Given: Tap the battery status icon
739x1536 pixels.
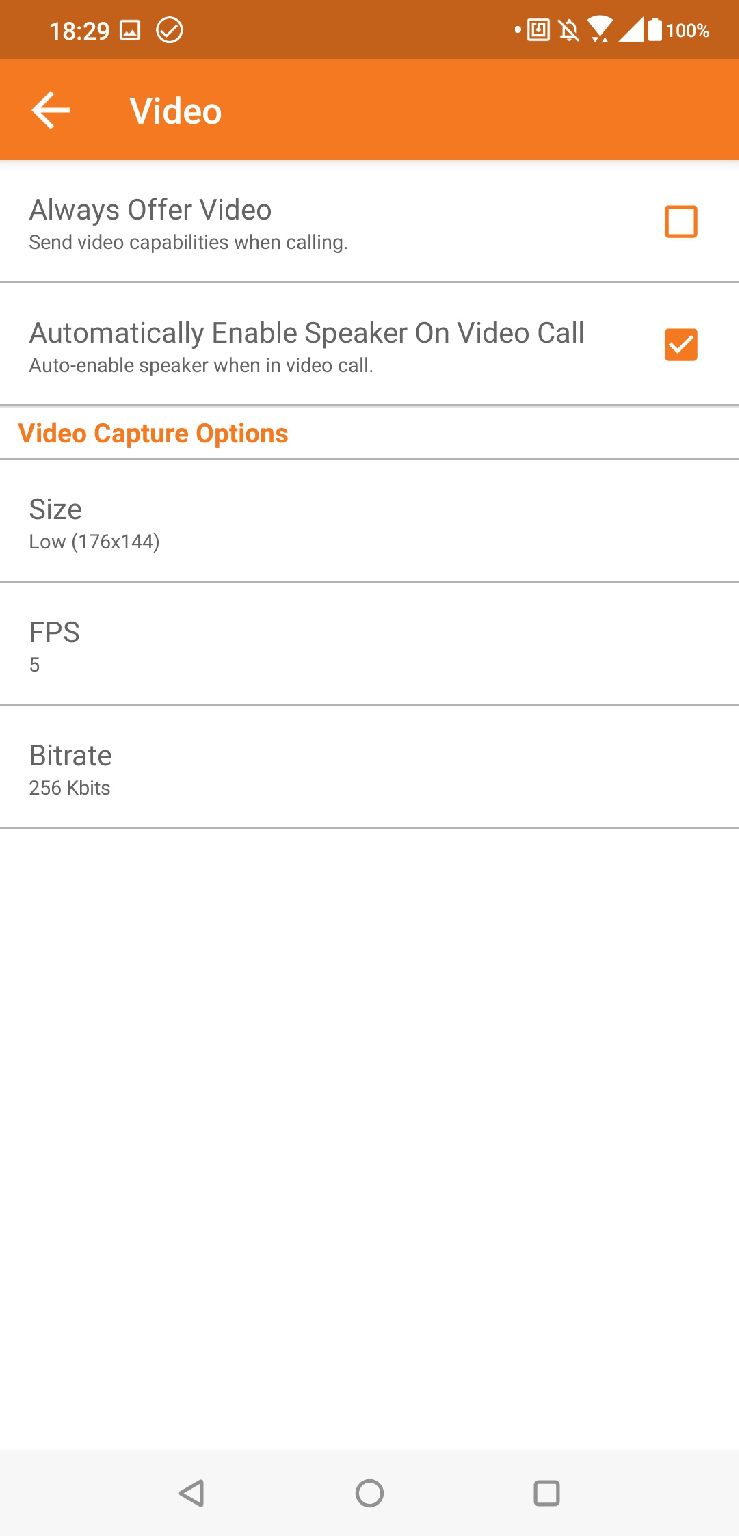Looking at the screenshot, I should click(x=655, y=31).
